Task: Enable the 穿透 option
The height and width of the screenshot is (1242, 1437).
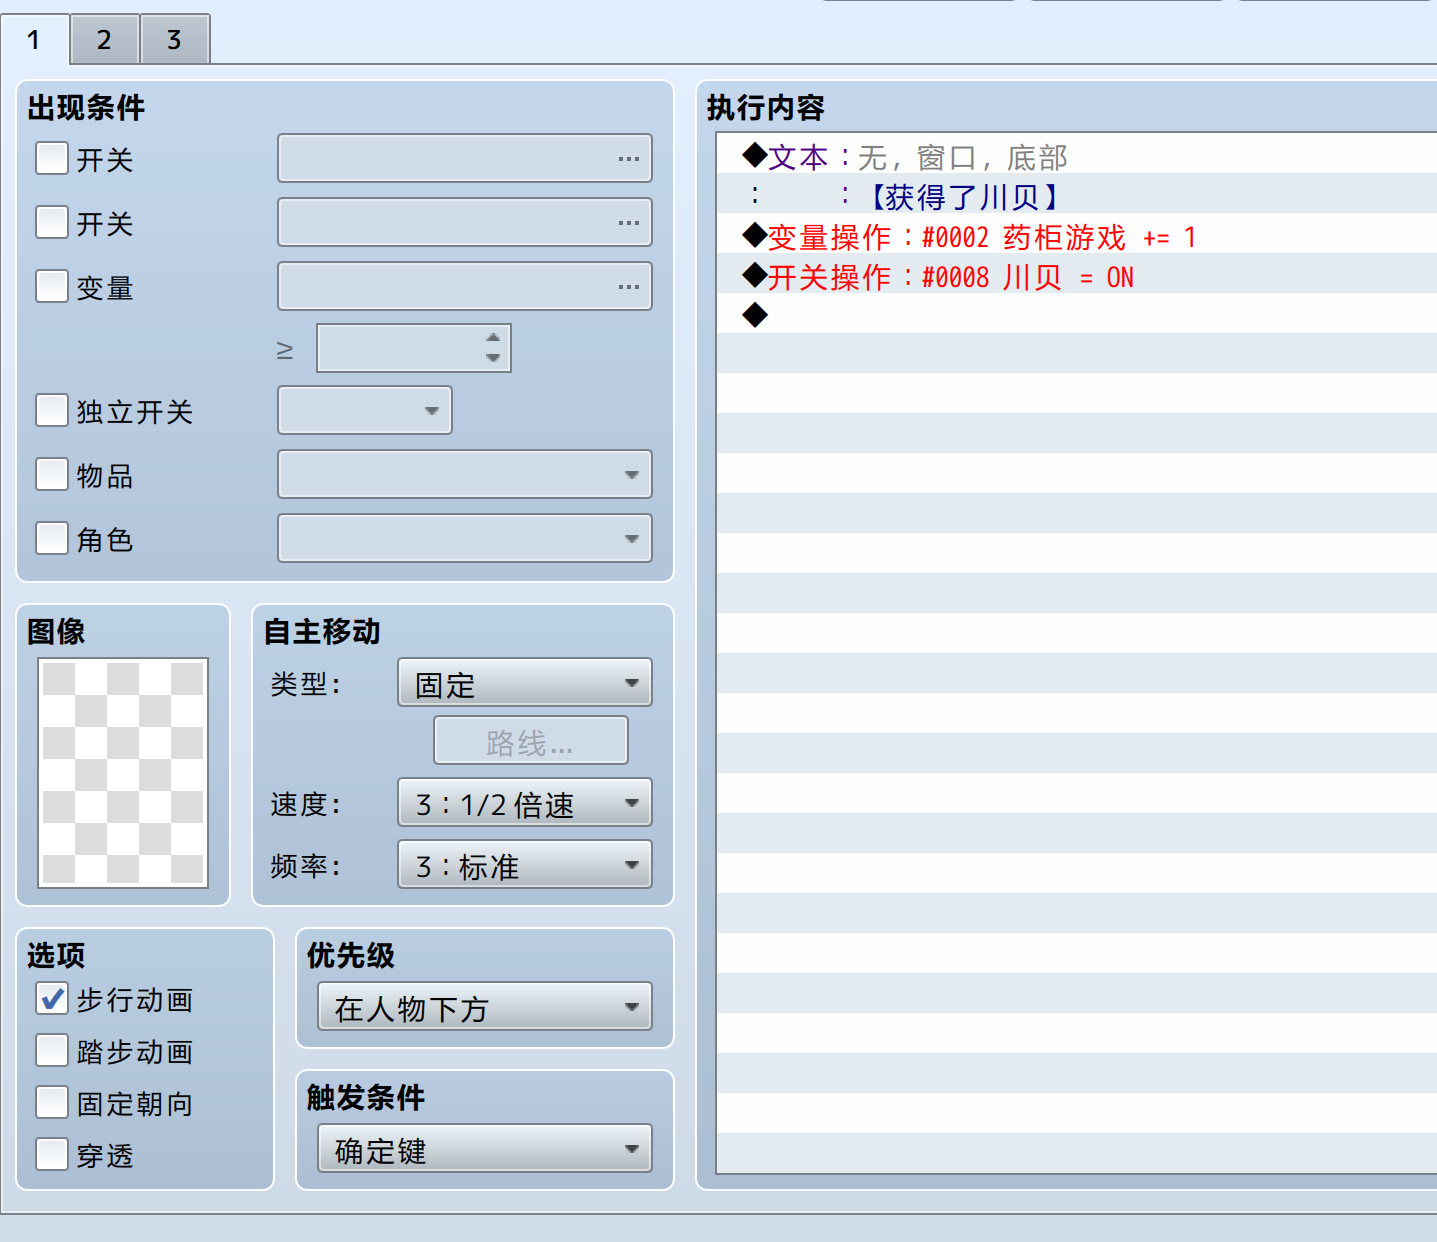Action: [x=52, y=1154]
